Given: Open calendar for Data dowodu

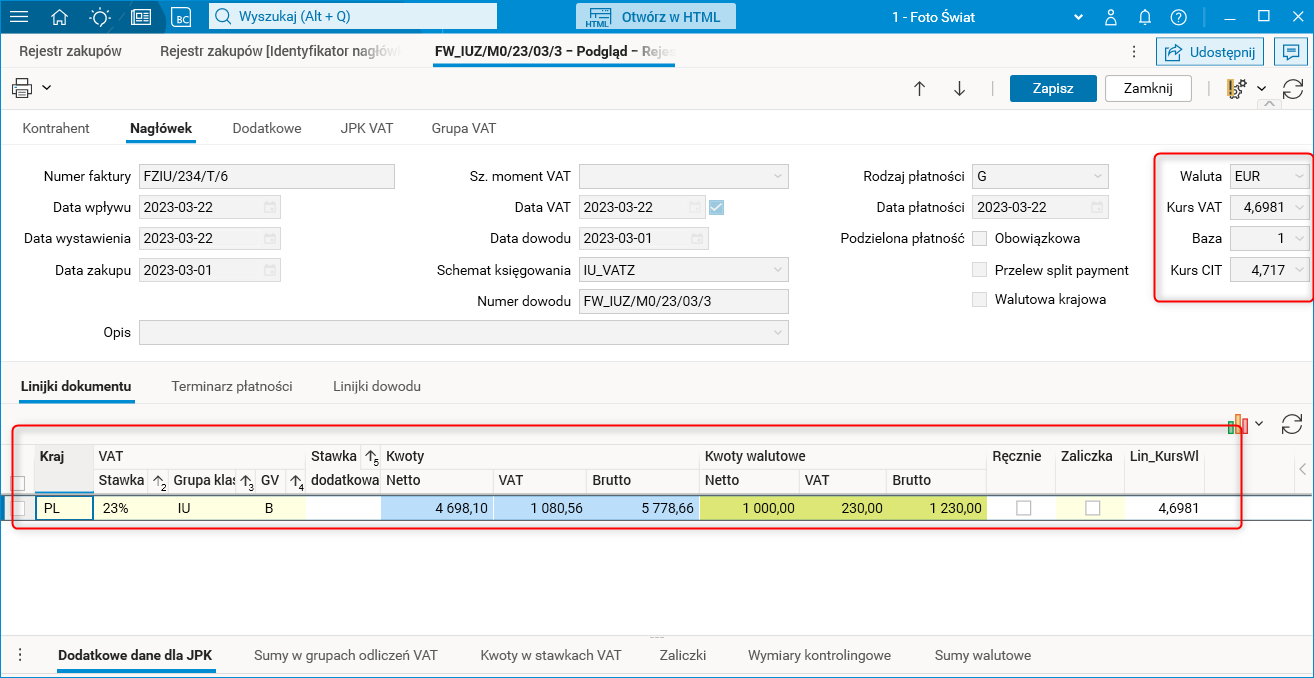Looking at the screenshot, I should coord(696,239).
